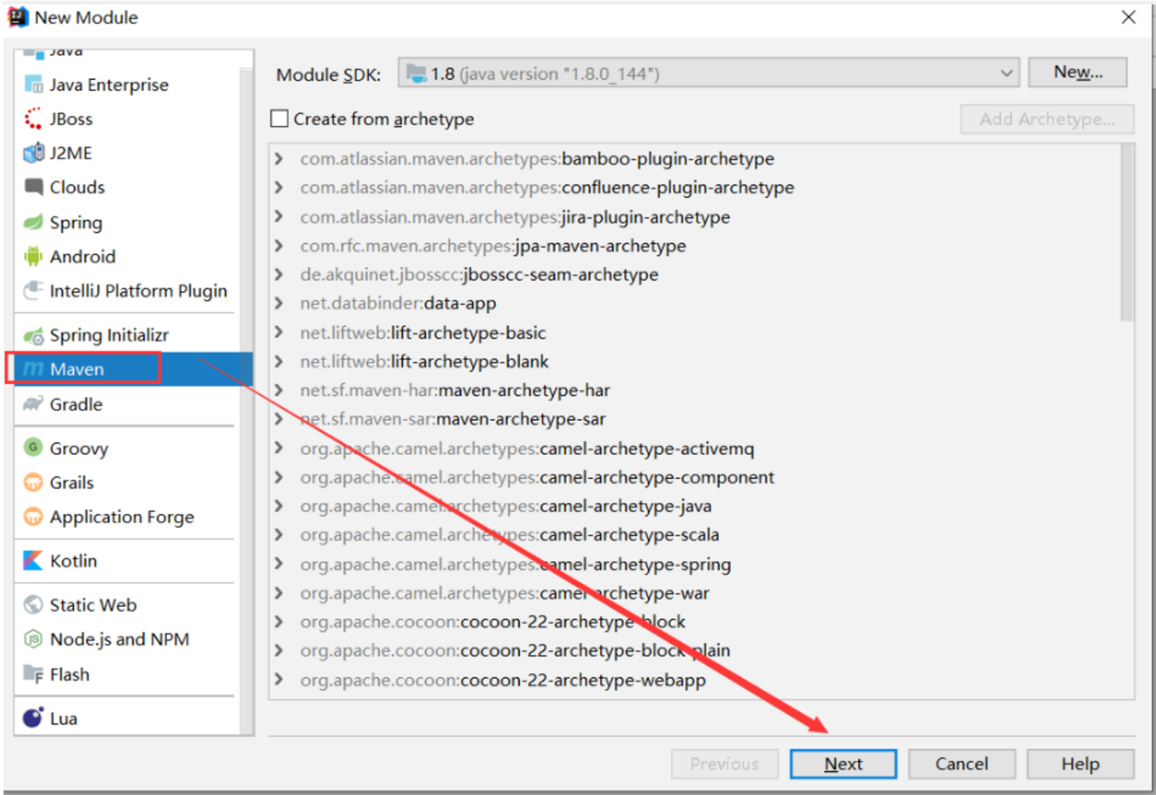This screenshot has width=1156, height=795.
Task: Open Help for New Module
Action: 1080,764
